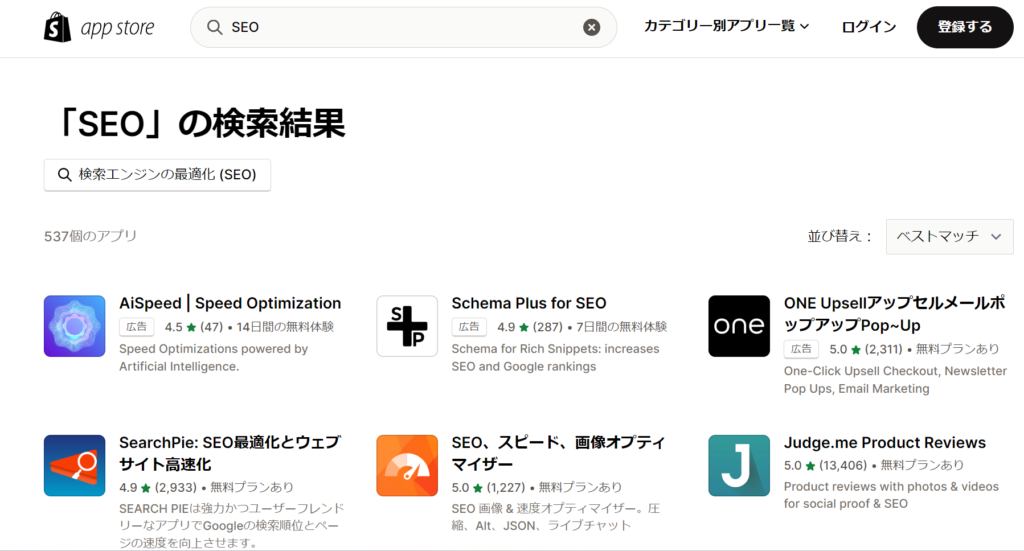1024x551 pixels.
Task: Click the 4.5 (47) AiSpeed rating
Action: tap(194, 326)
